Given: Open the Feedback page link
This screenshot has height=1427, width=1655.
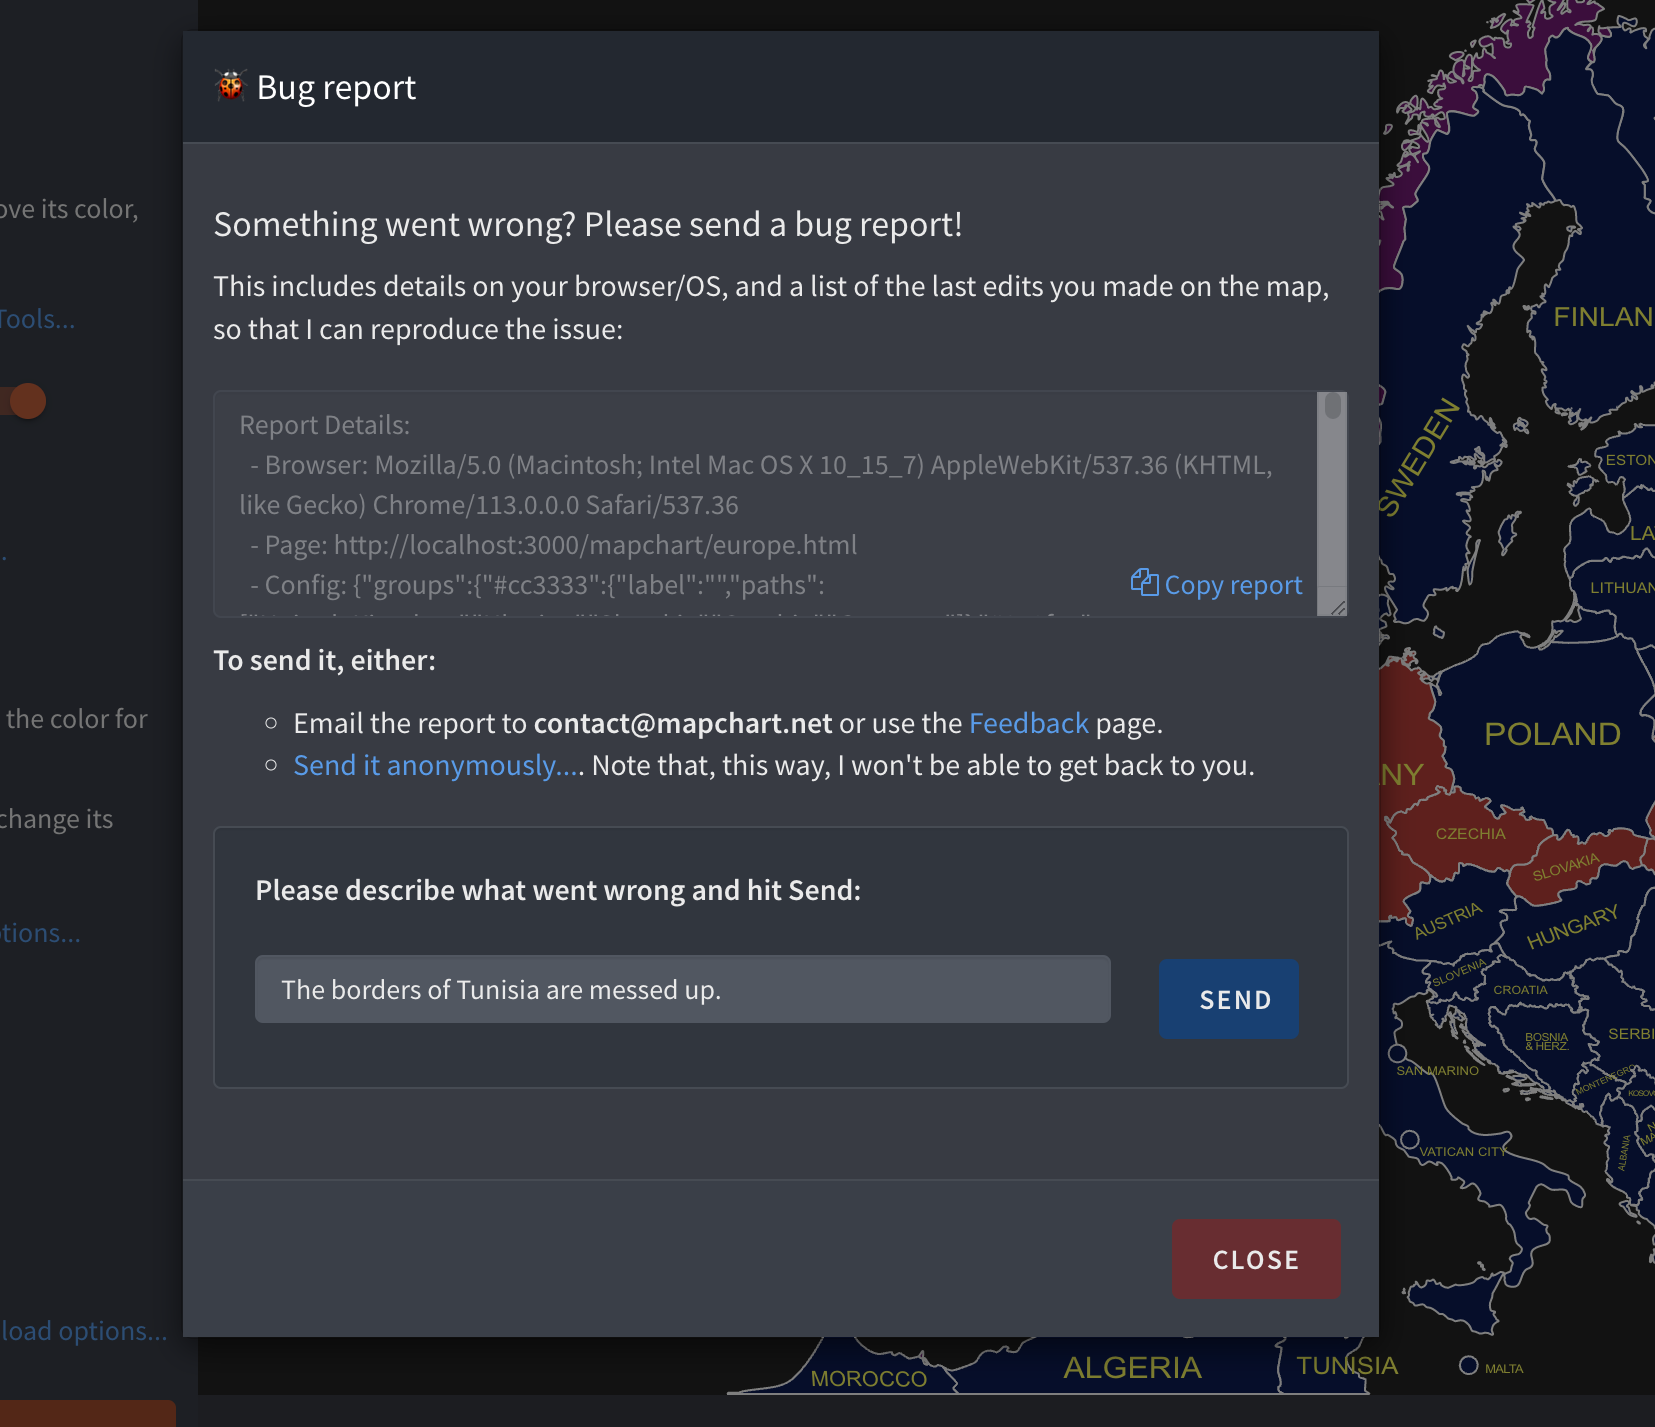Looking at the screenshot, I should click(x=1028, y=722).
